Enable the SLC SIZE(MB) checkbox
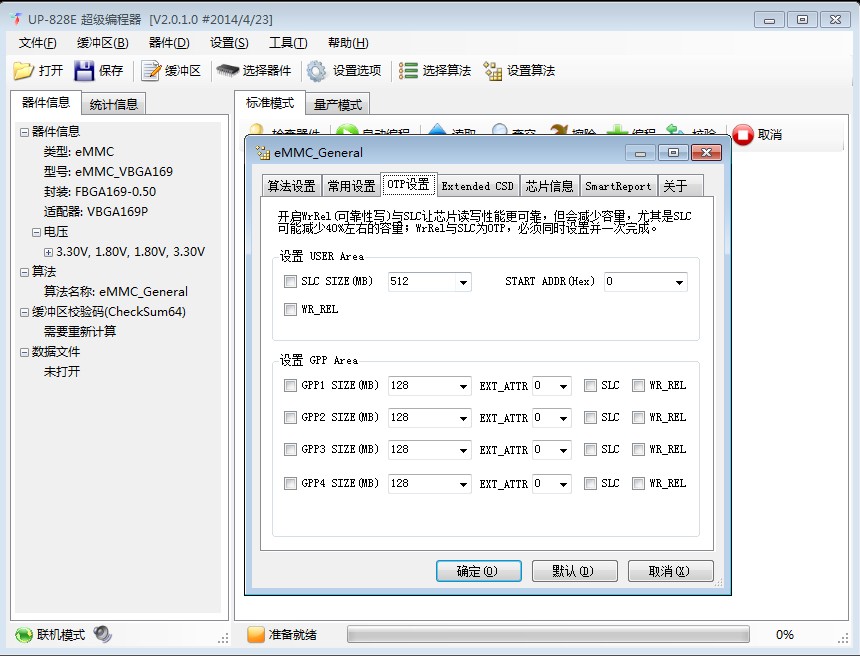Screen dimensions: 860x656 (290, 281)
